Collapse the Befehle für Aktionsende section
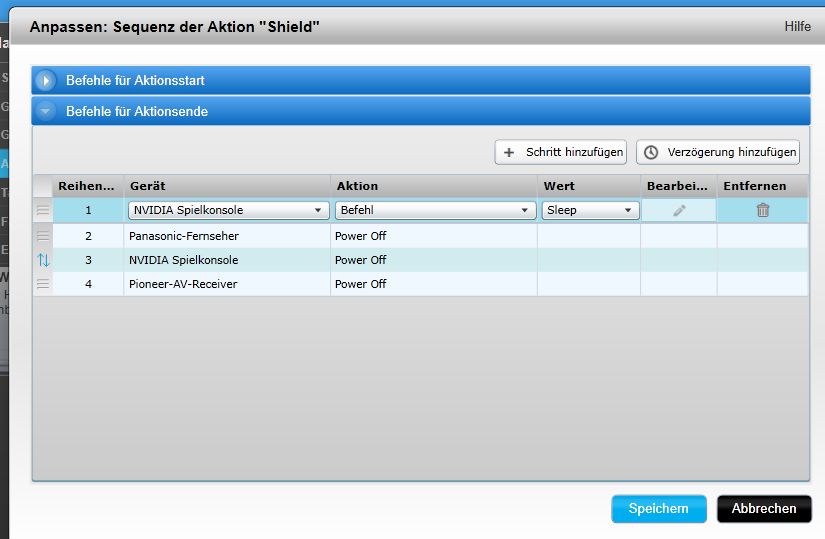Image resolution: width=825 pixels, height=539 pixels. (46, 111)
